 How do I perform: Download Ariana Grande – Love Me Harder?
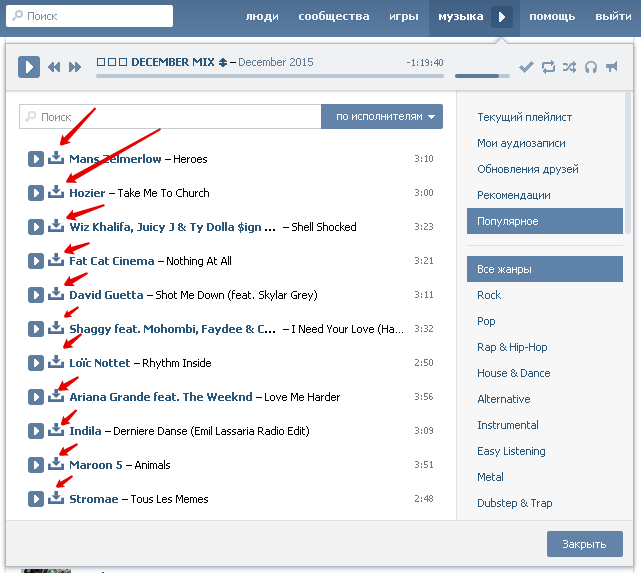[x=56, y=396]
